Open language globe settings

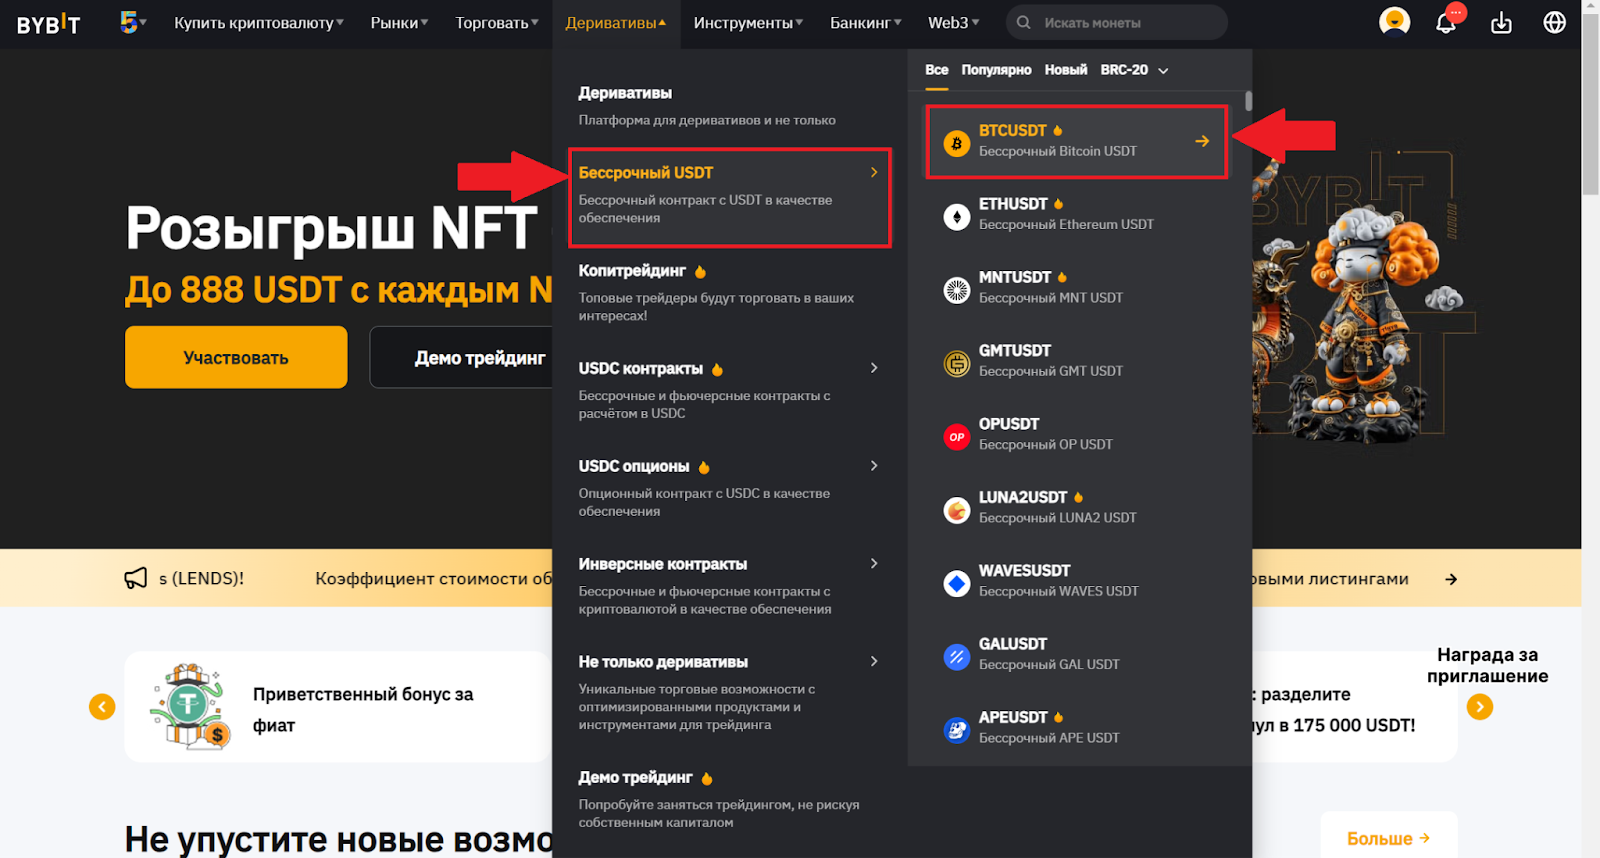click(1554, 22)
